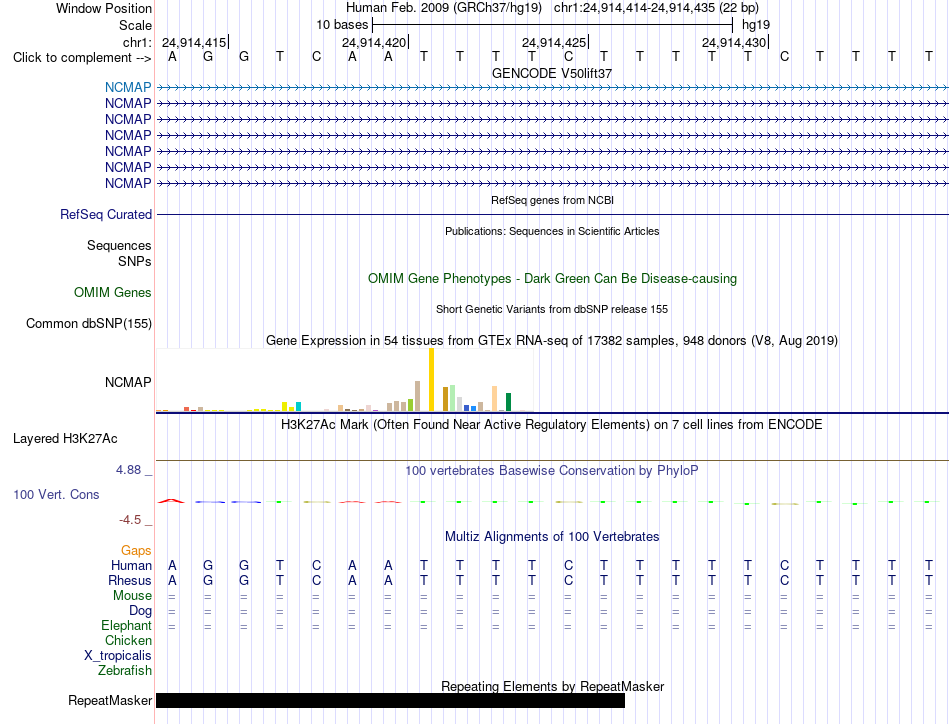Select the Mouse alignment row label
This screenshot has width=950, height=724.
[x=132, y=596]
